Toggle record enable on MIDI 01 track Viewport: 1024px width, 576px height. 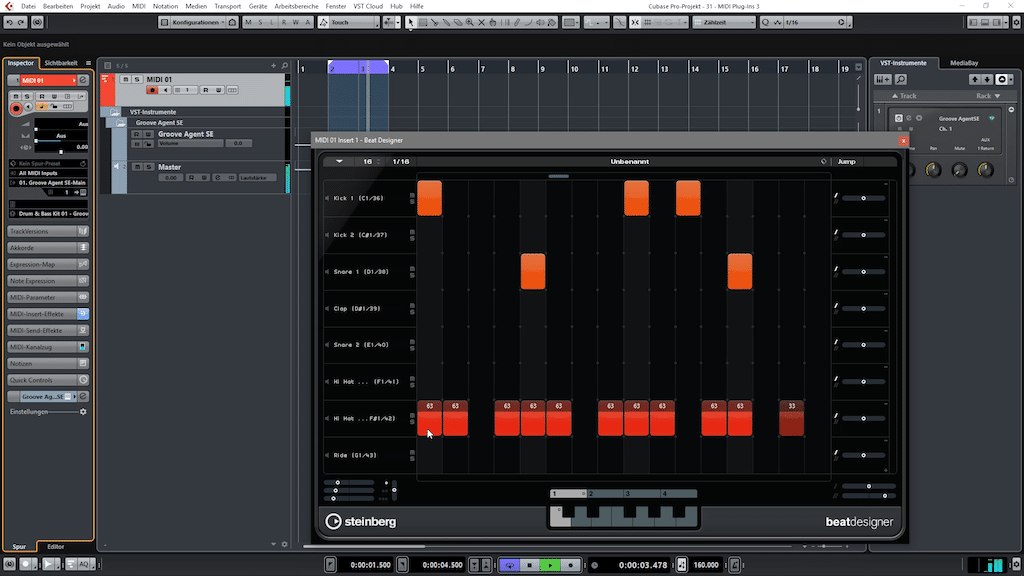click(152, 90)
